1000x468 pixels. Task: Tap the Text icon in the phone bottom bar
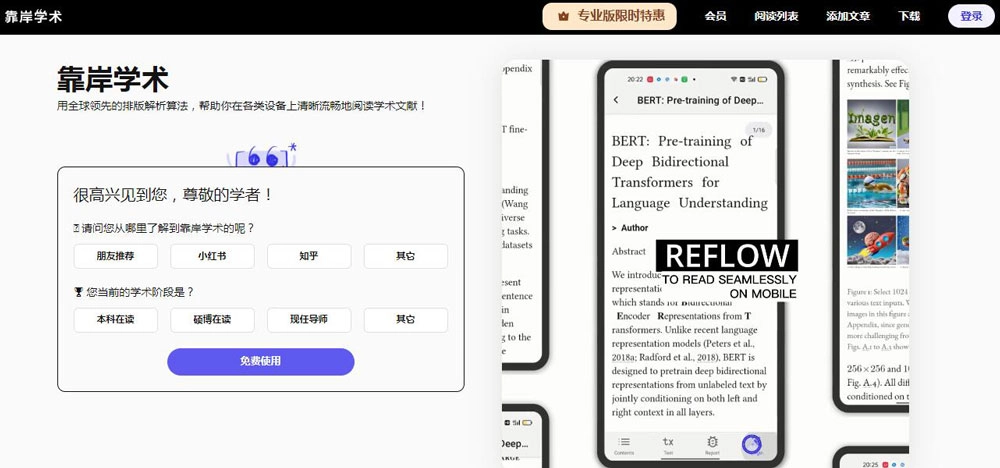point(668,445)
